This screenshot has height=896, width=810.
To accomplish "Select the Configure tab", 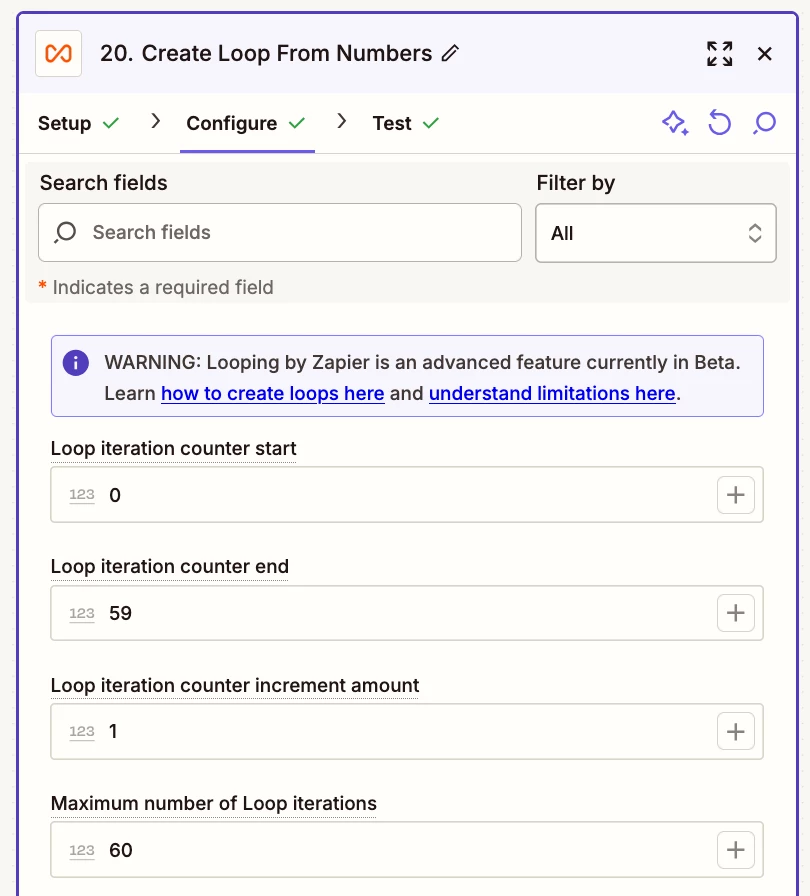I will tap(246, 123).
